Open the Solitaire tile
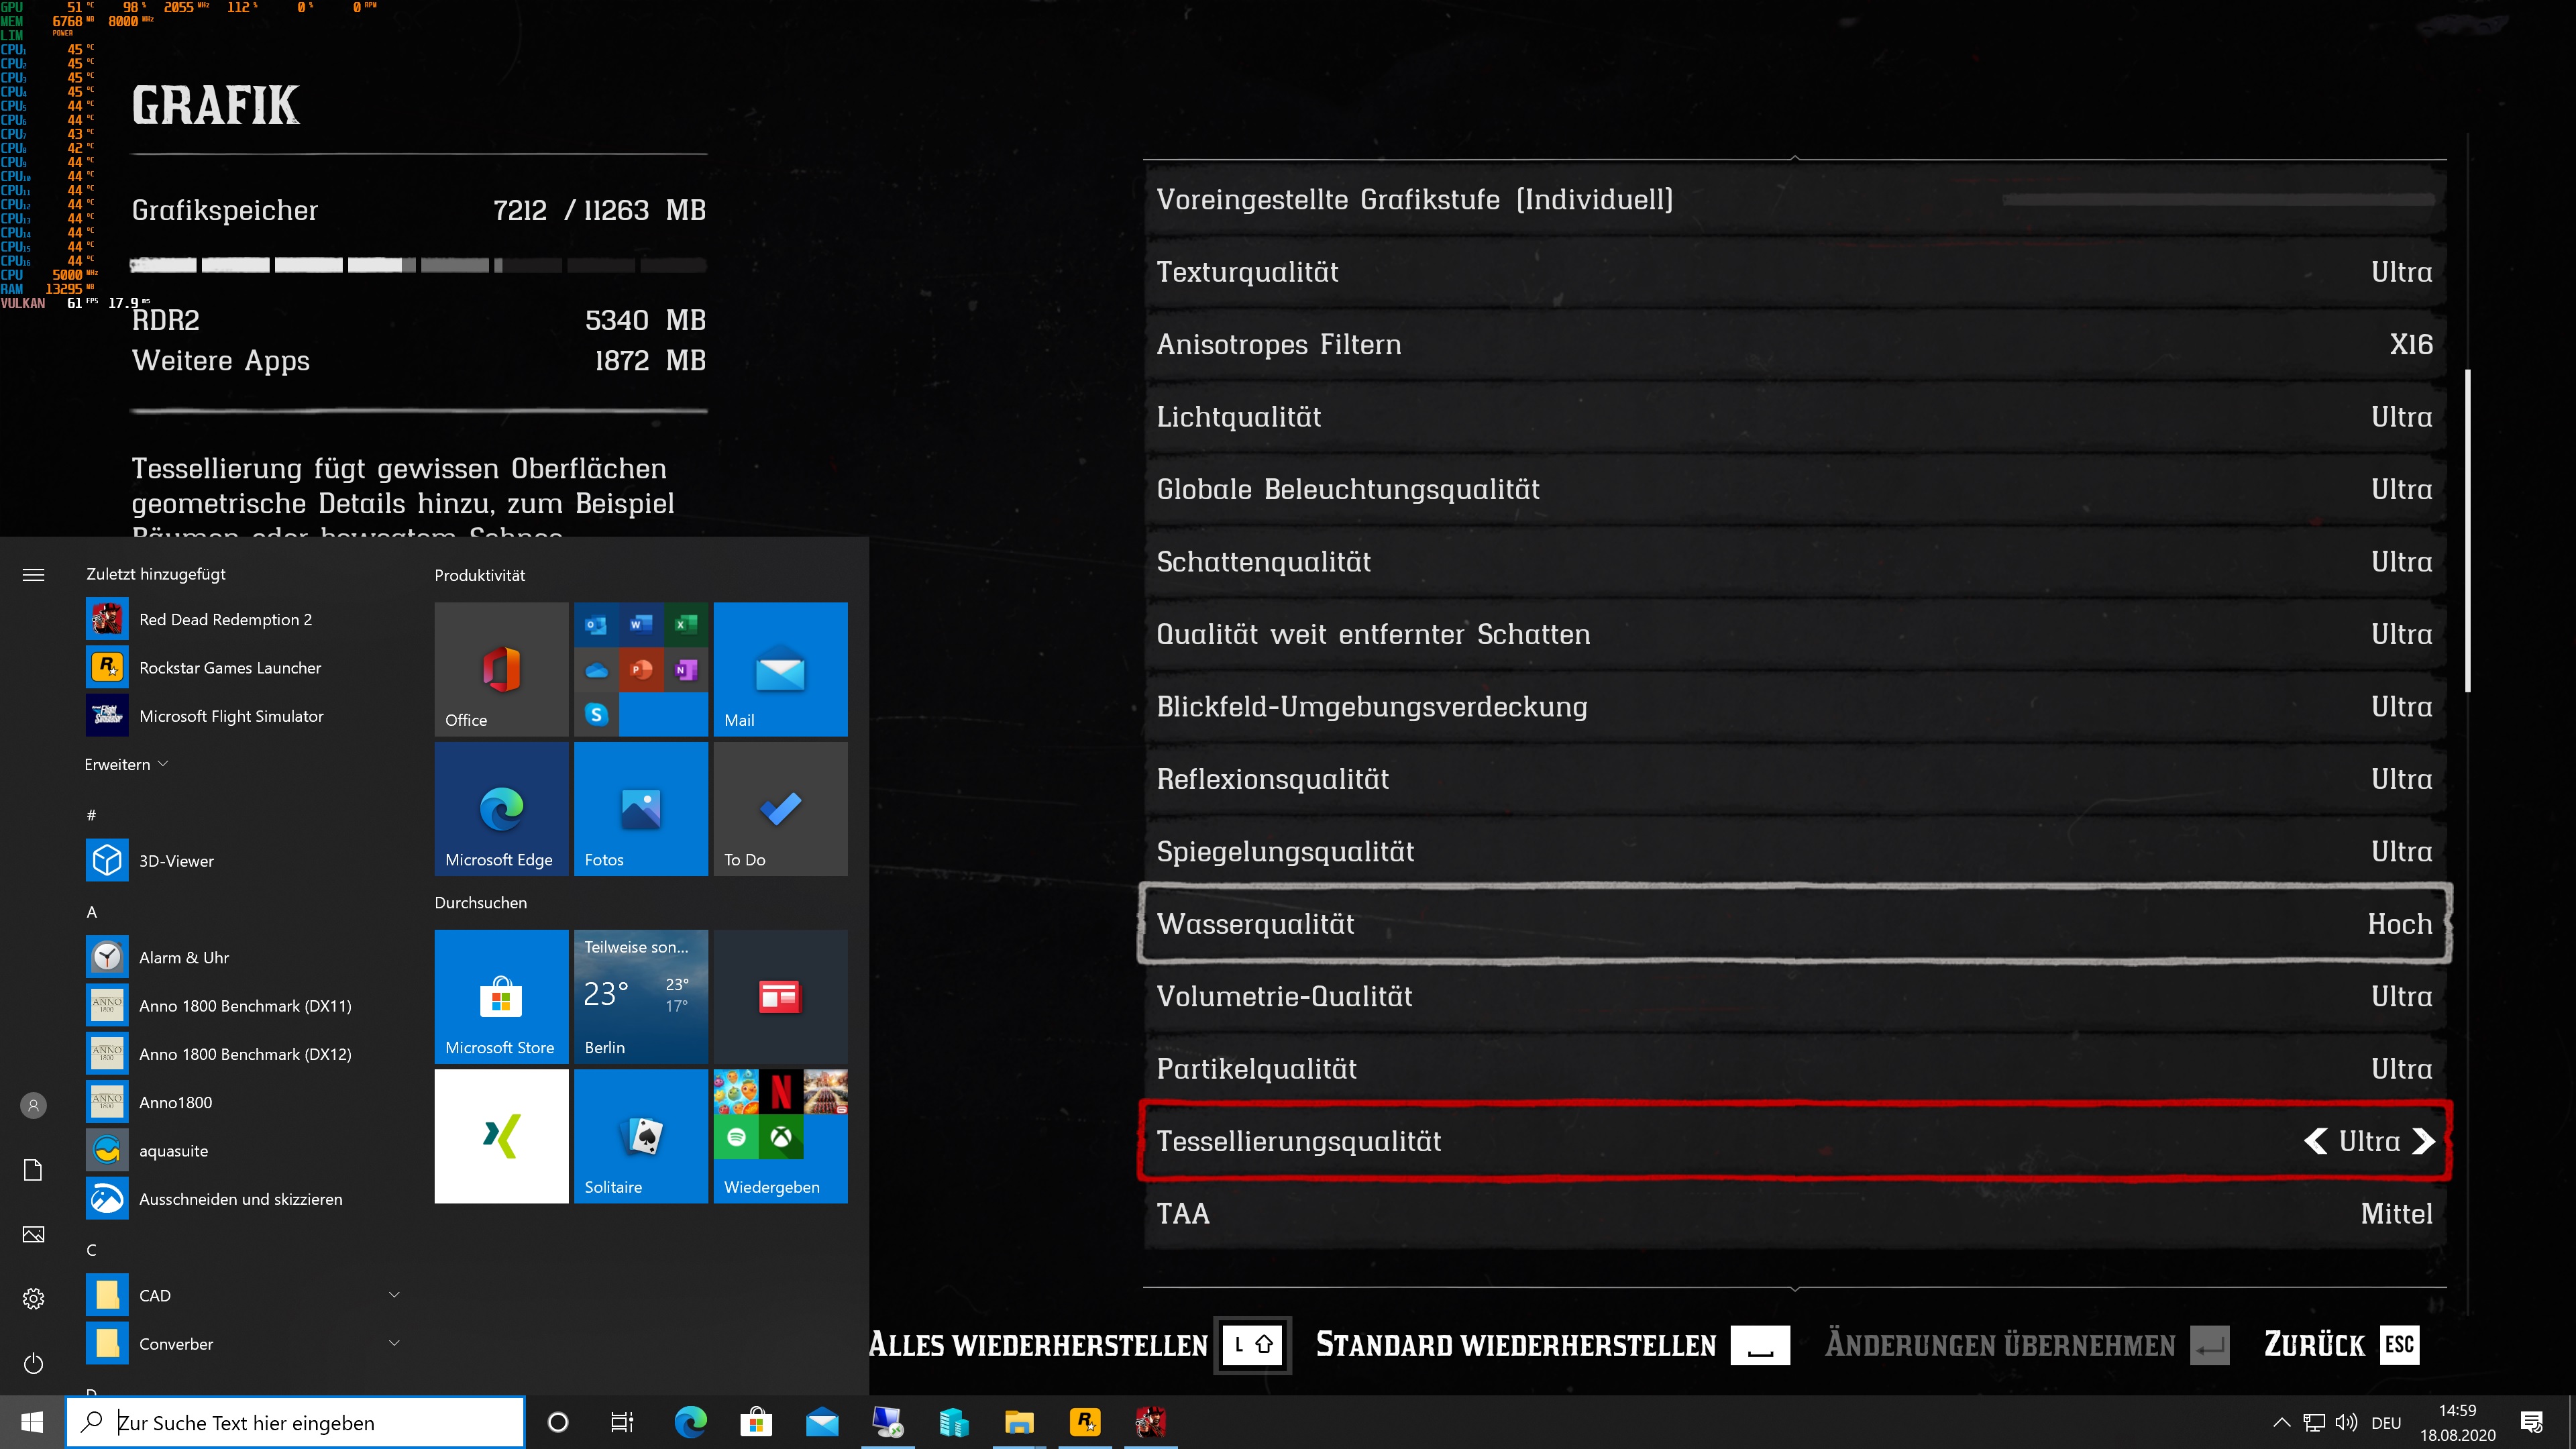The height and width of the screenshot is (1449, 2576). [x=640, y=1136]
